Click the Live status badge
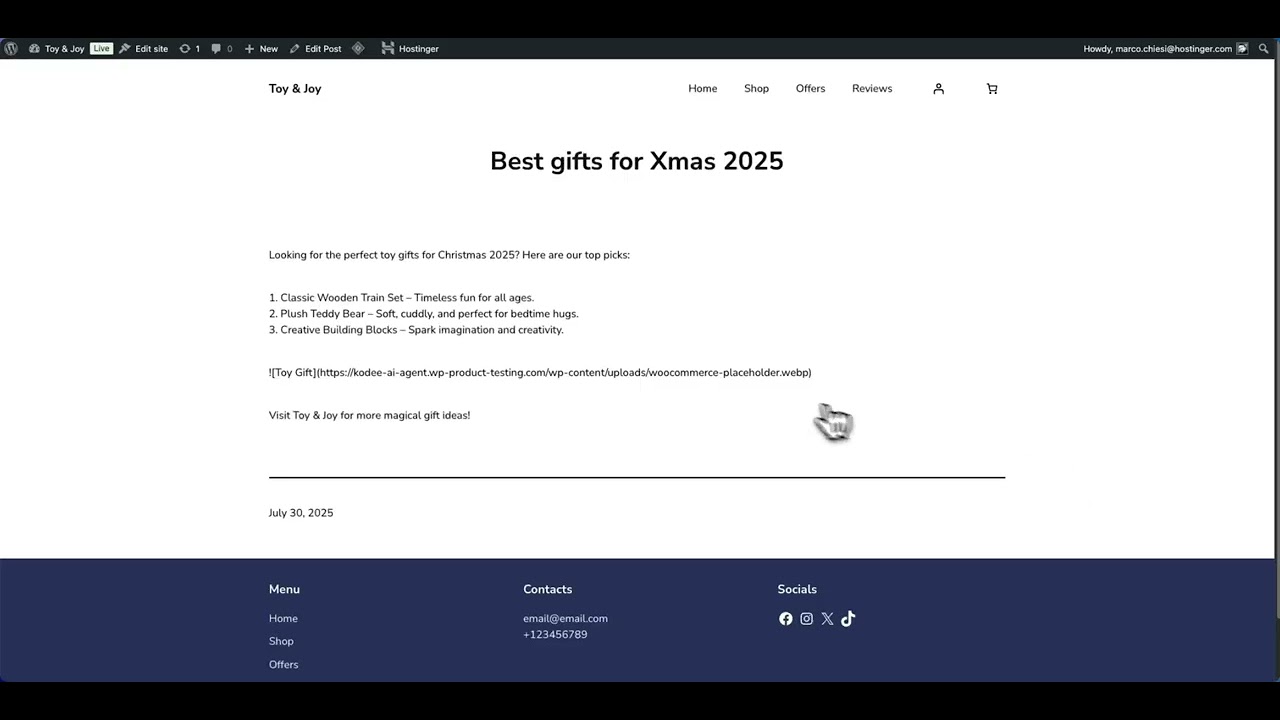Screen dimensions: 1280x720 click(101, 48)
